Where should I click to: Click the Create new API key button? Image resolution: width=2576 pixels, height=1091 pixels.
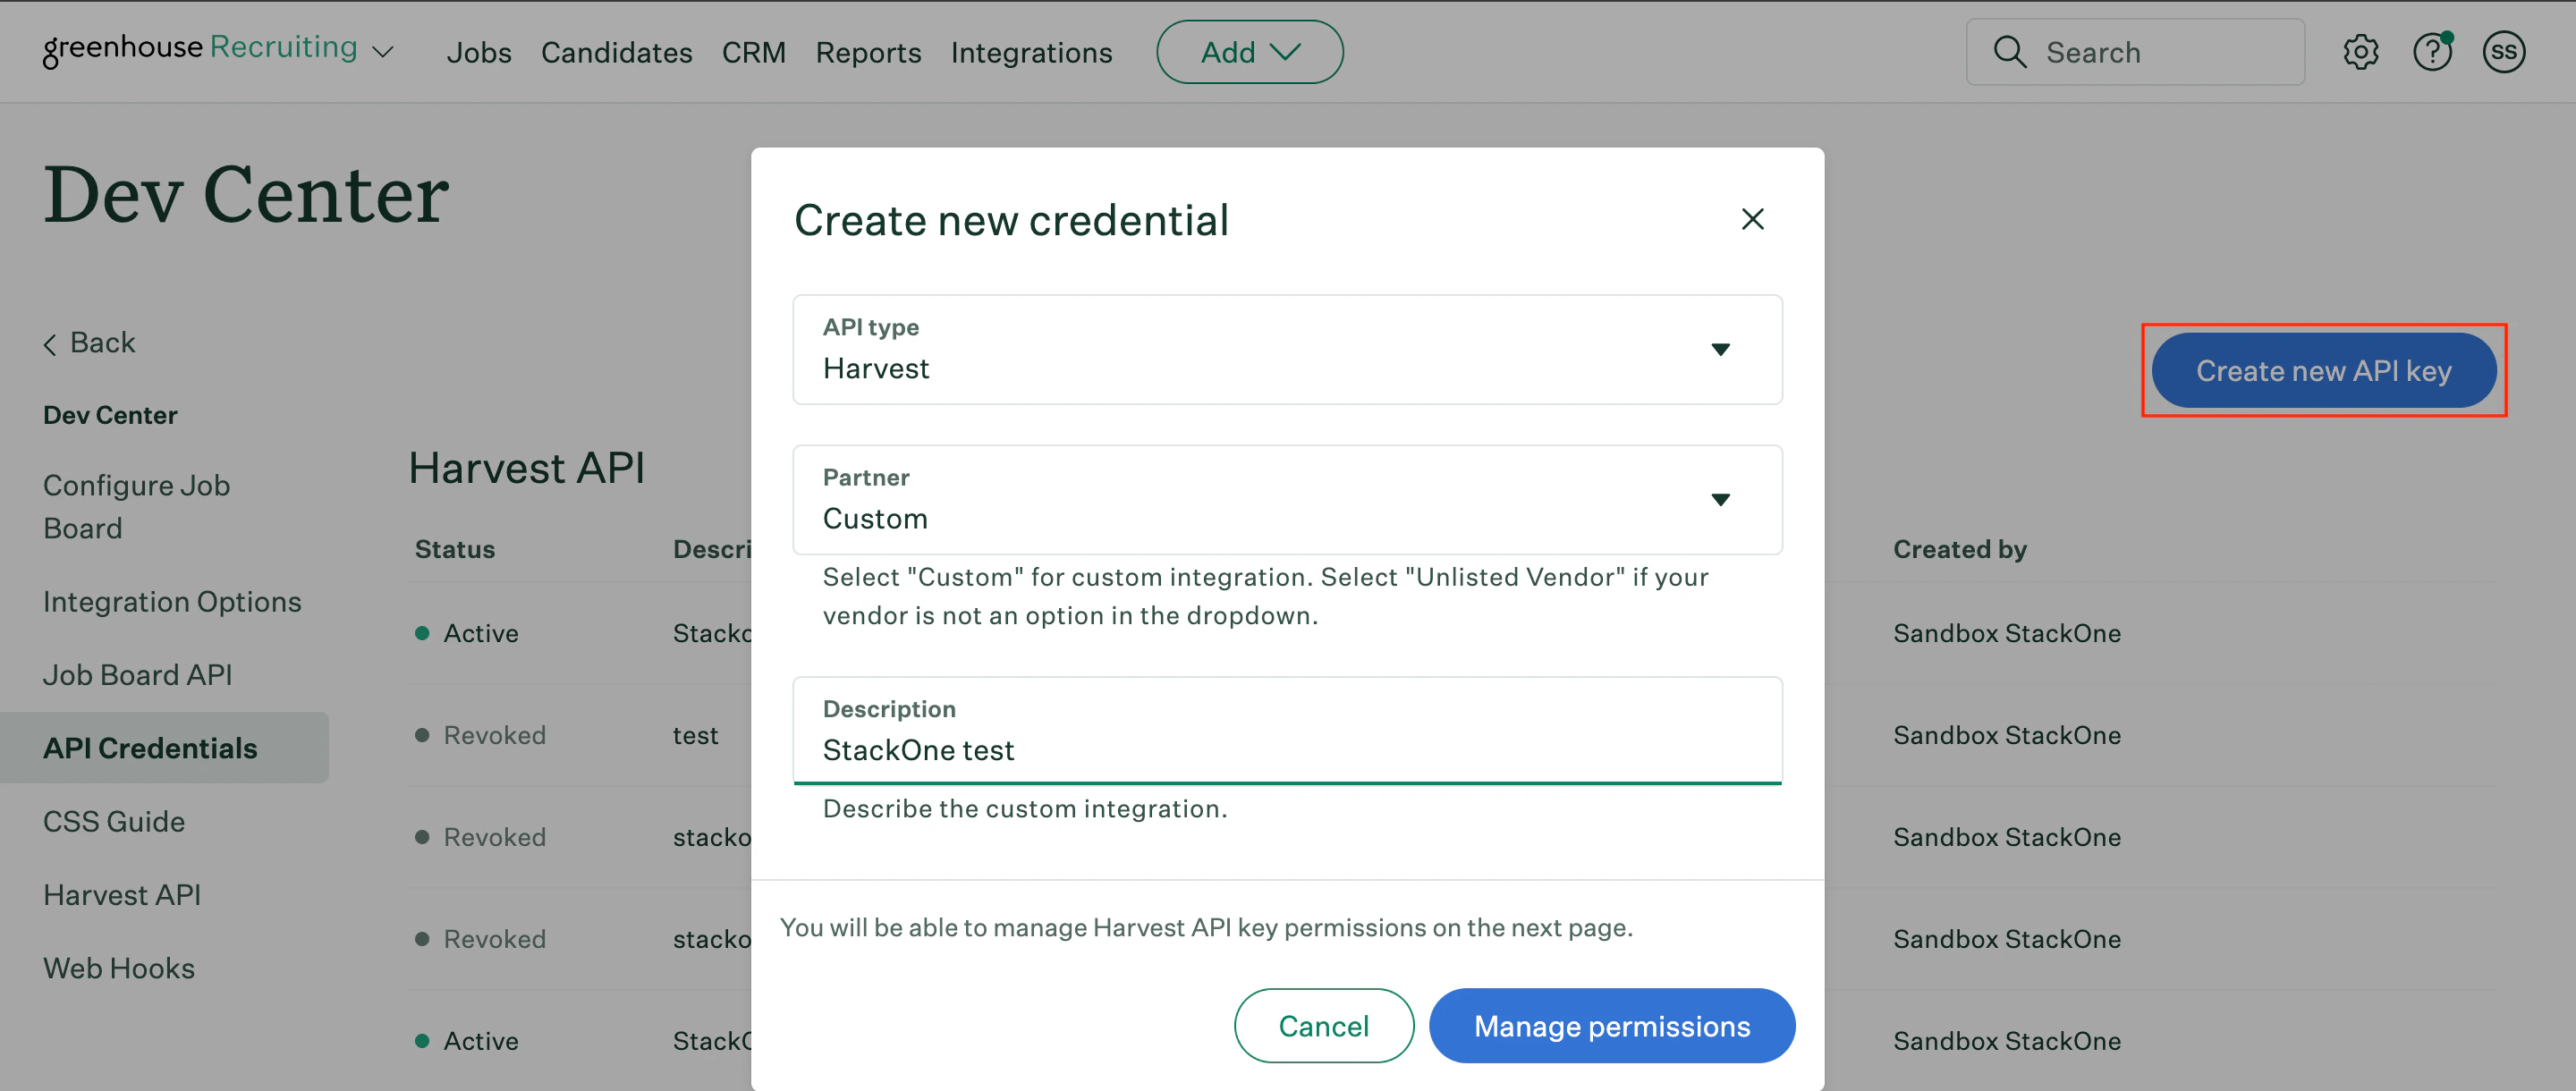click(2322, 371)
